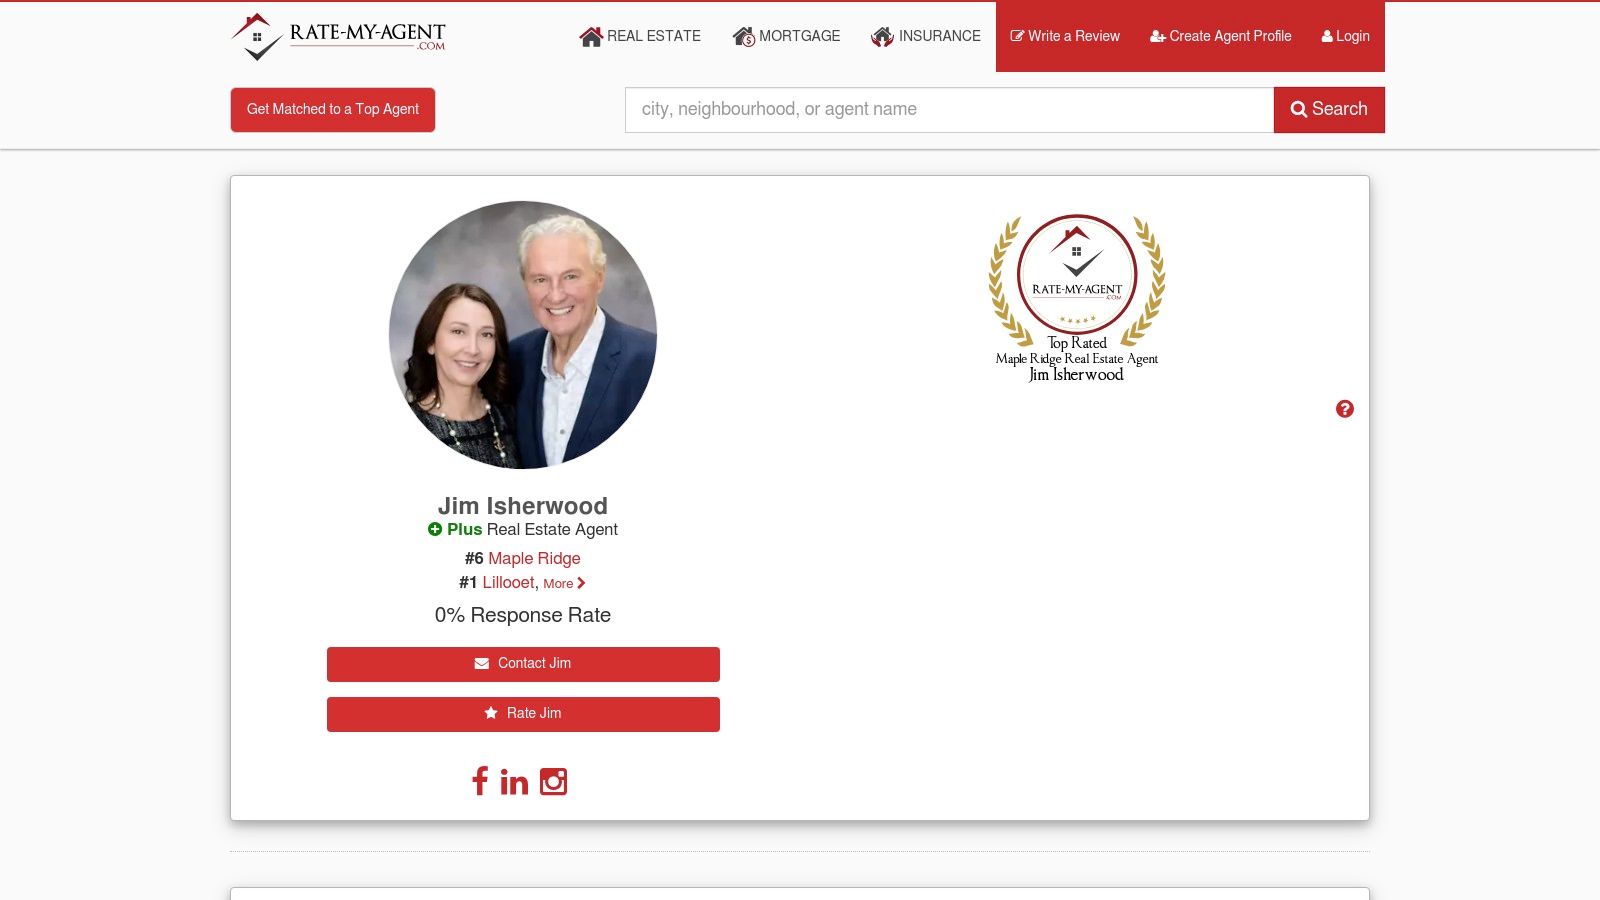Open Jim Isherwood's profile photo

click(x=523, y=335)
